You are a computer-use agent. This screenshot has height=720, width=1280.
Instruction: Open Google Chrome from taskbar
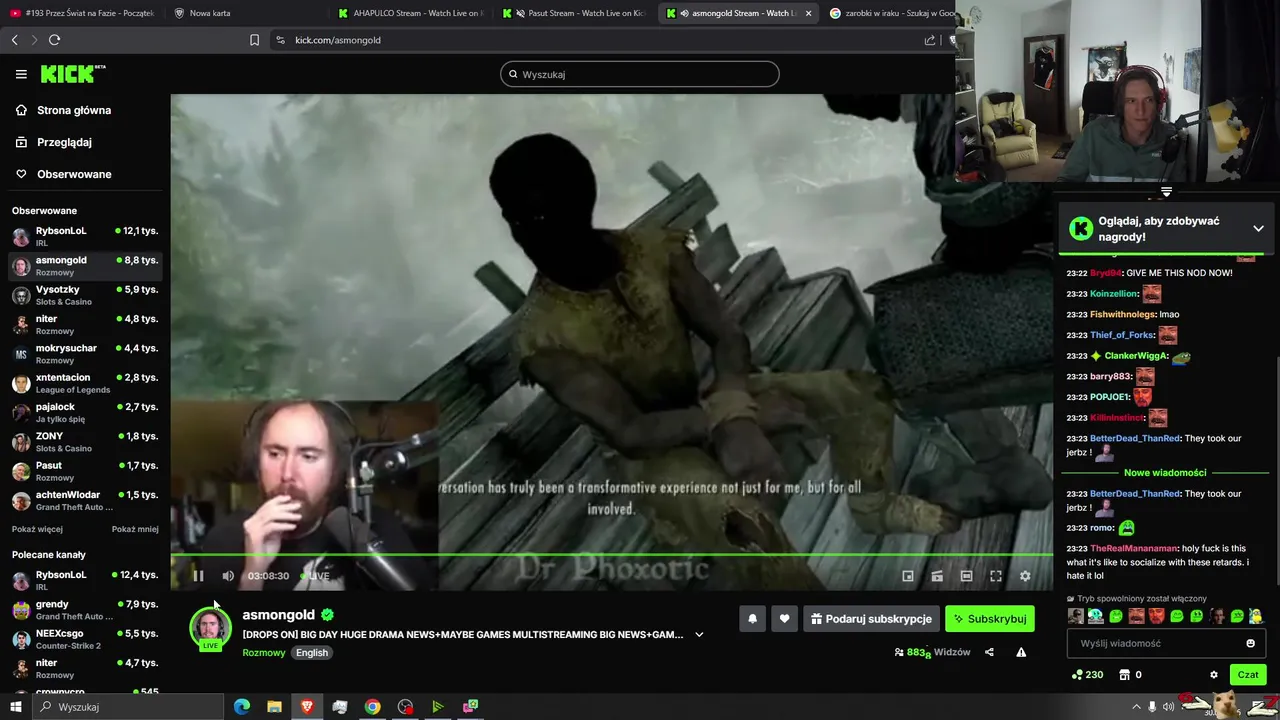click(372, 707)
